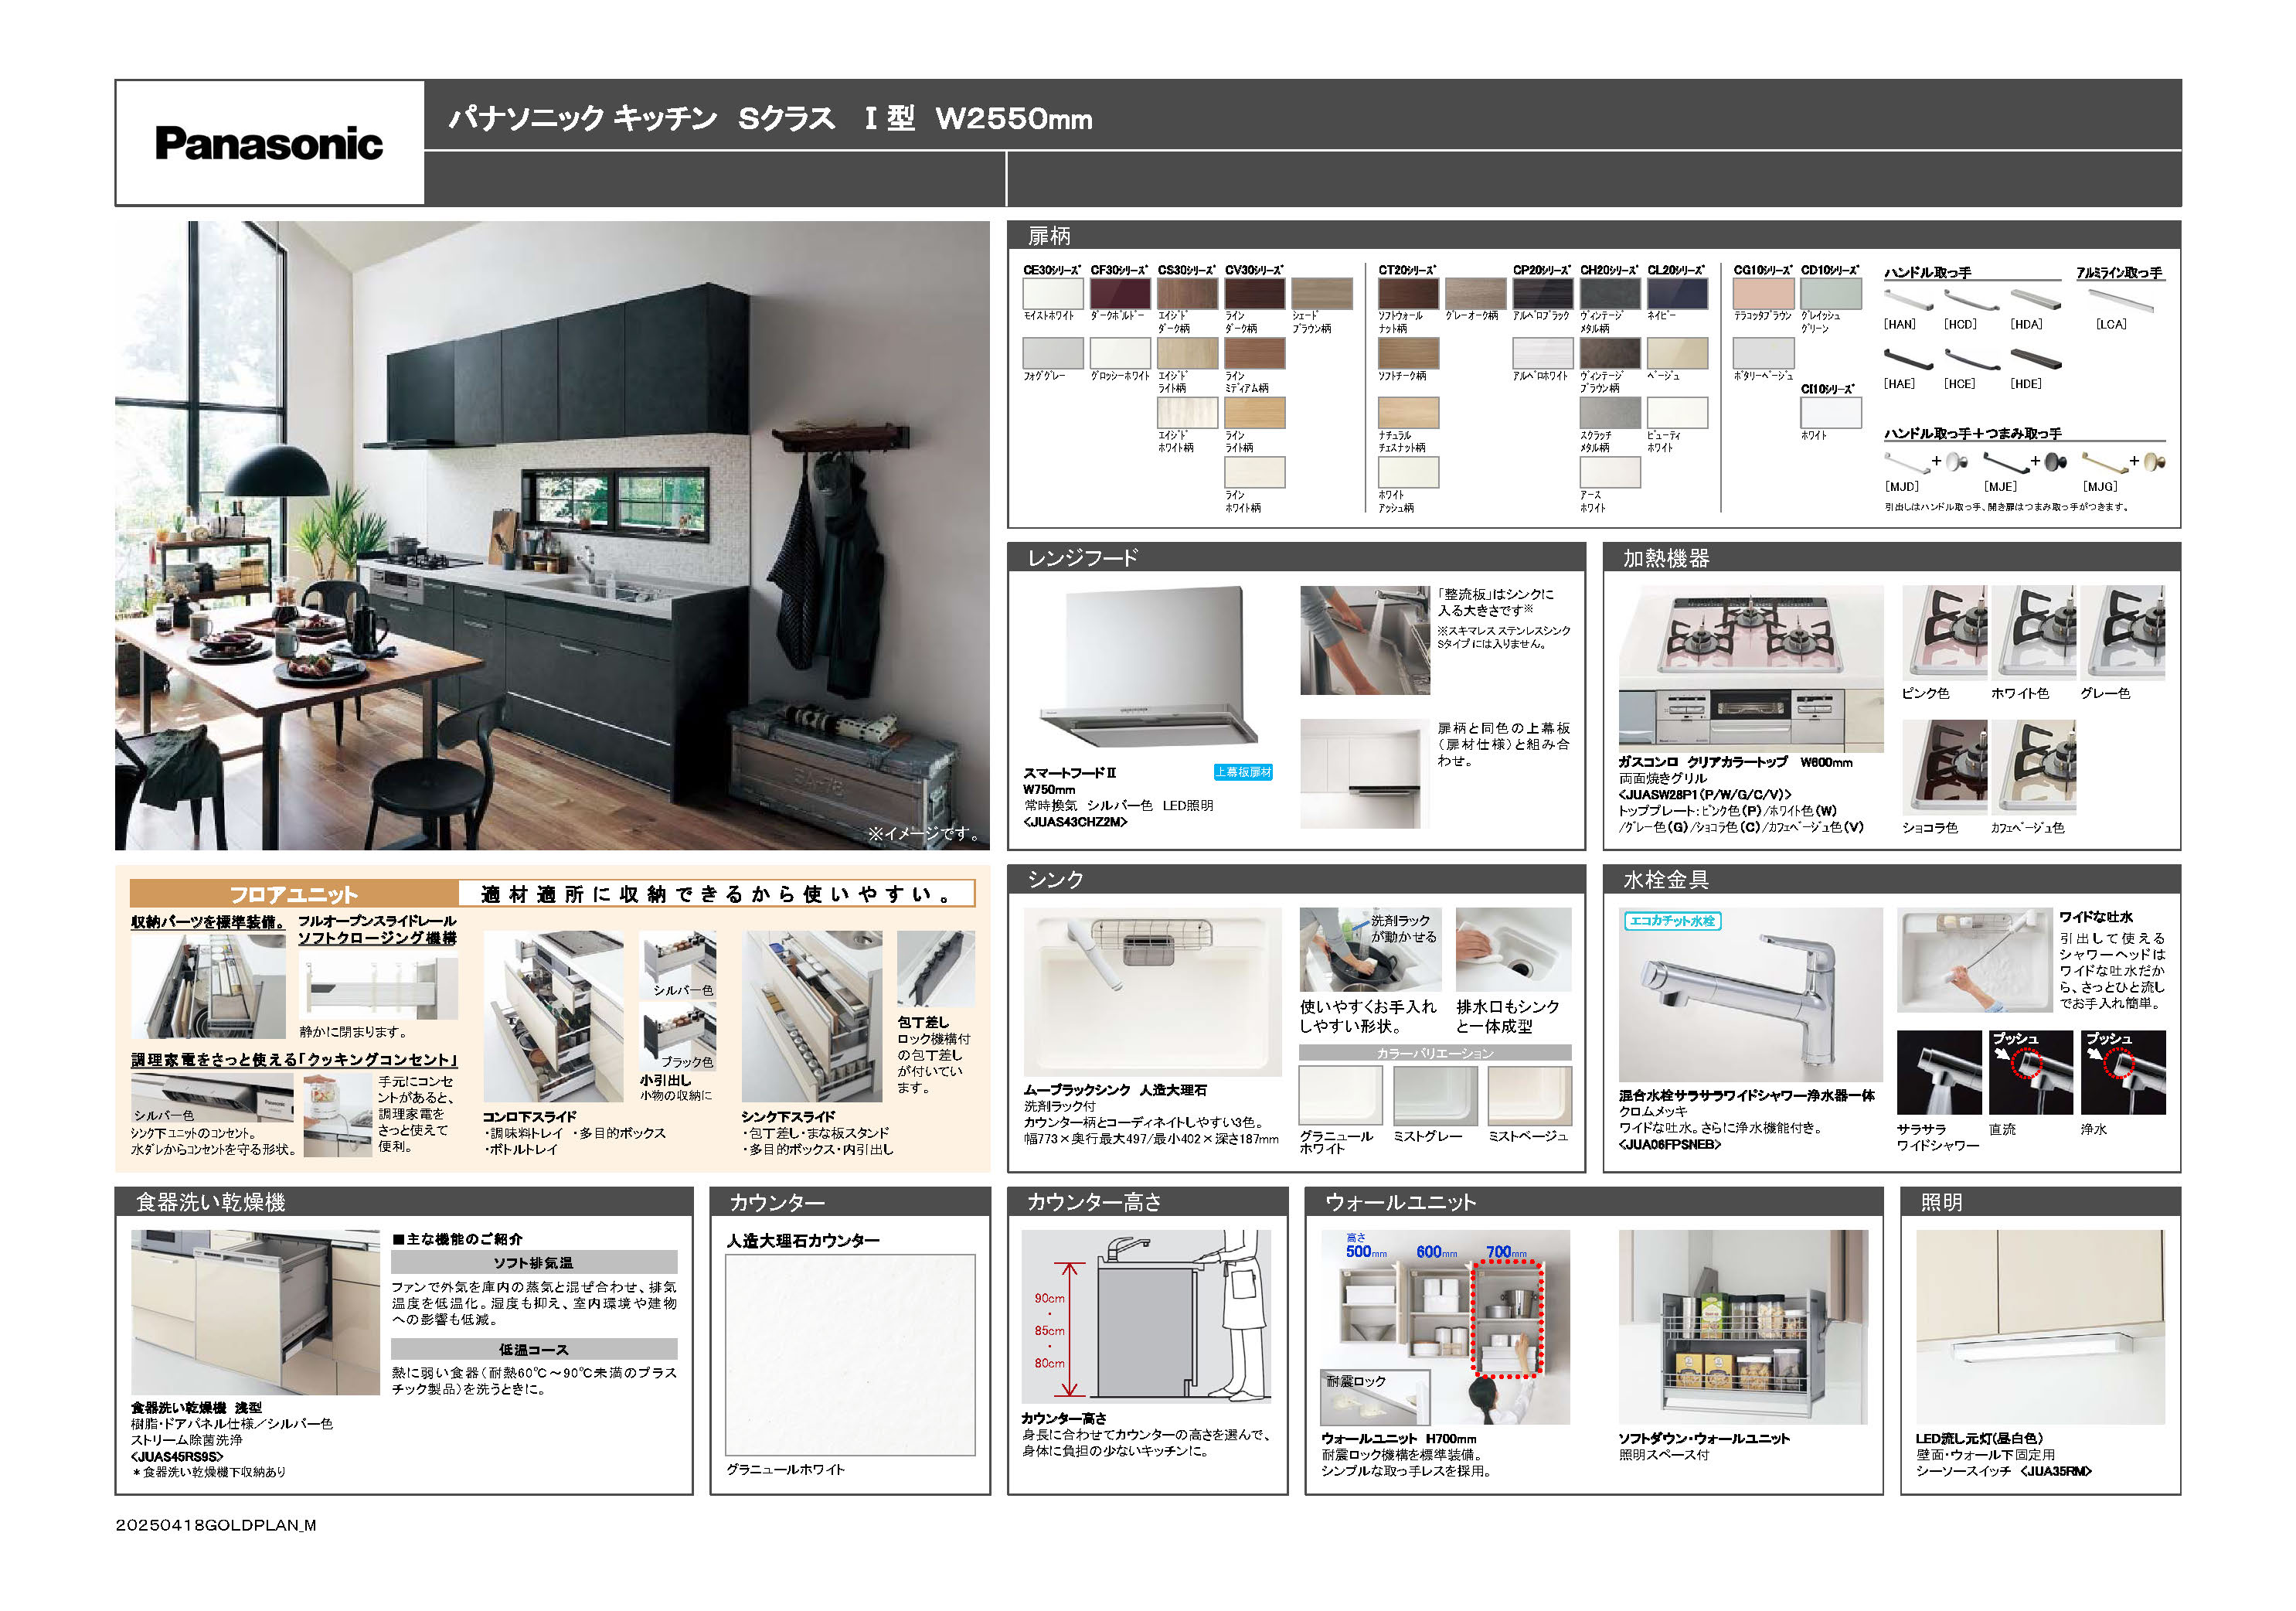This screenshot has width=2296, height=1611.
Task: Pick the モイストホワイト door swatch
Action: point(1053,294)
